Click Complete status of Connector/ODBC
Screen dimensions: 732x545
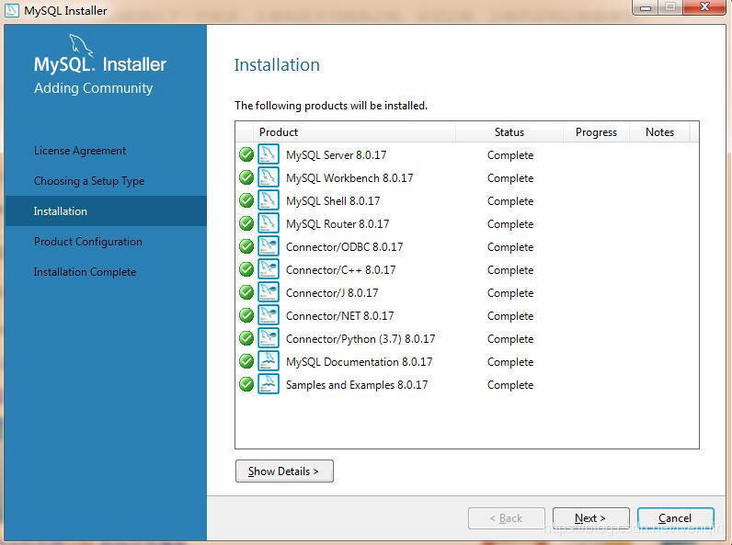coord(510,247)
